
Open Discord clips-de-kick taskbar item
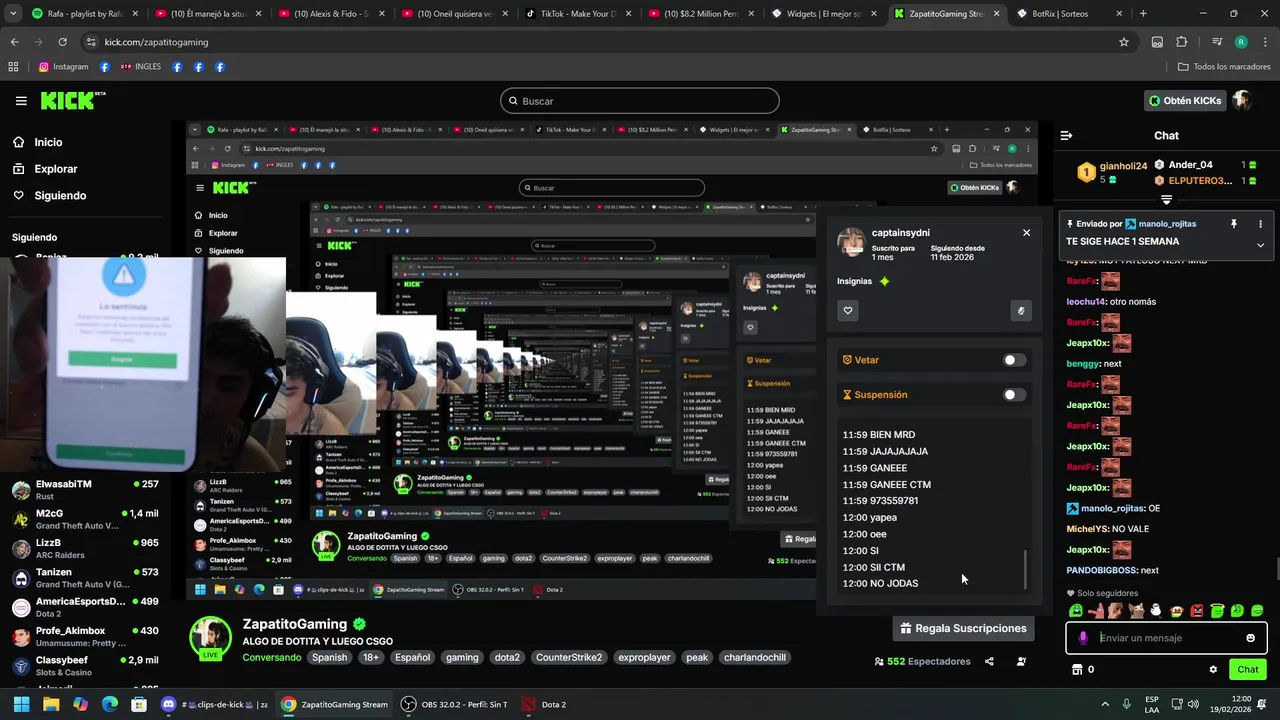(214, 704)
